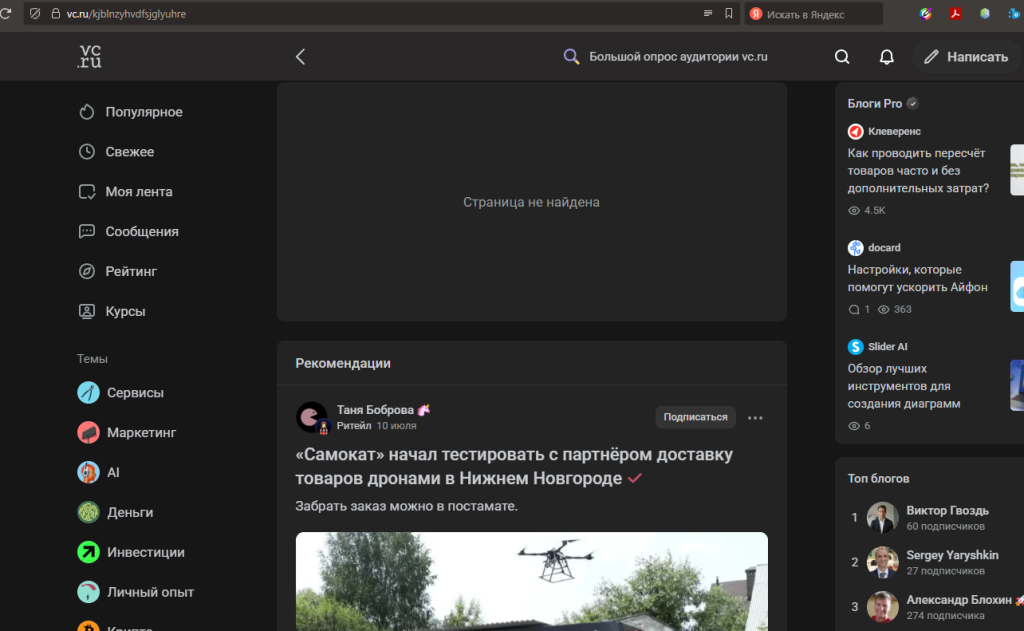The height and width of the screenshot is (631, 1024).
Task: Click the Slider AI blog logo
Action: click(855, 347)
